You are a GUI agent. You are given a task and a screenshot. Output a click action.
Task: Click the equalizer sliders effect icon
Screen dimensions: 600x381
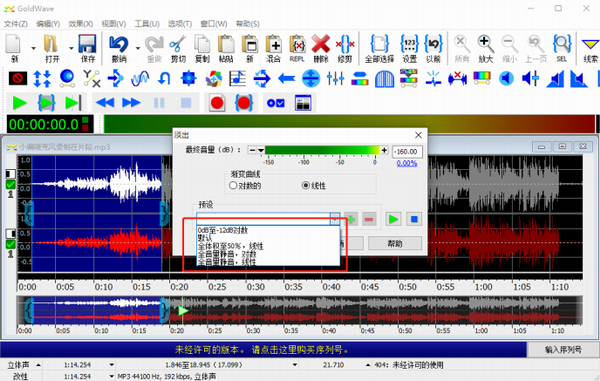[335, 78]
